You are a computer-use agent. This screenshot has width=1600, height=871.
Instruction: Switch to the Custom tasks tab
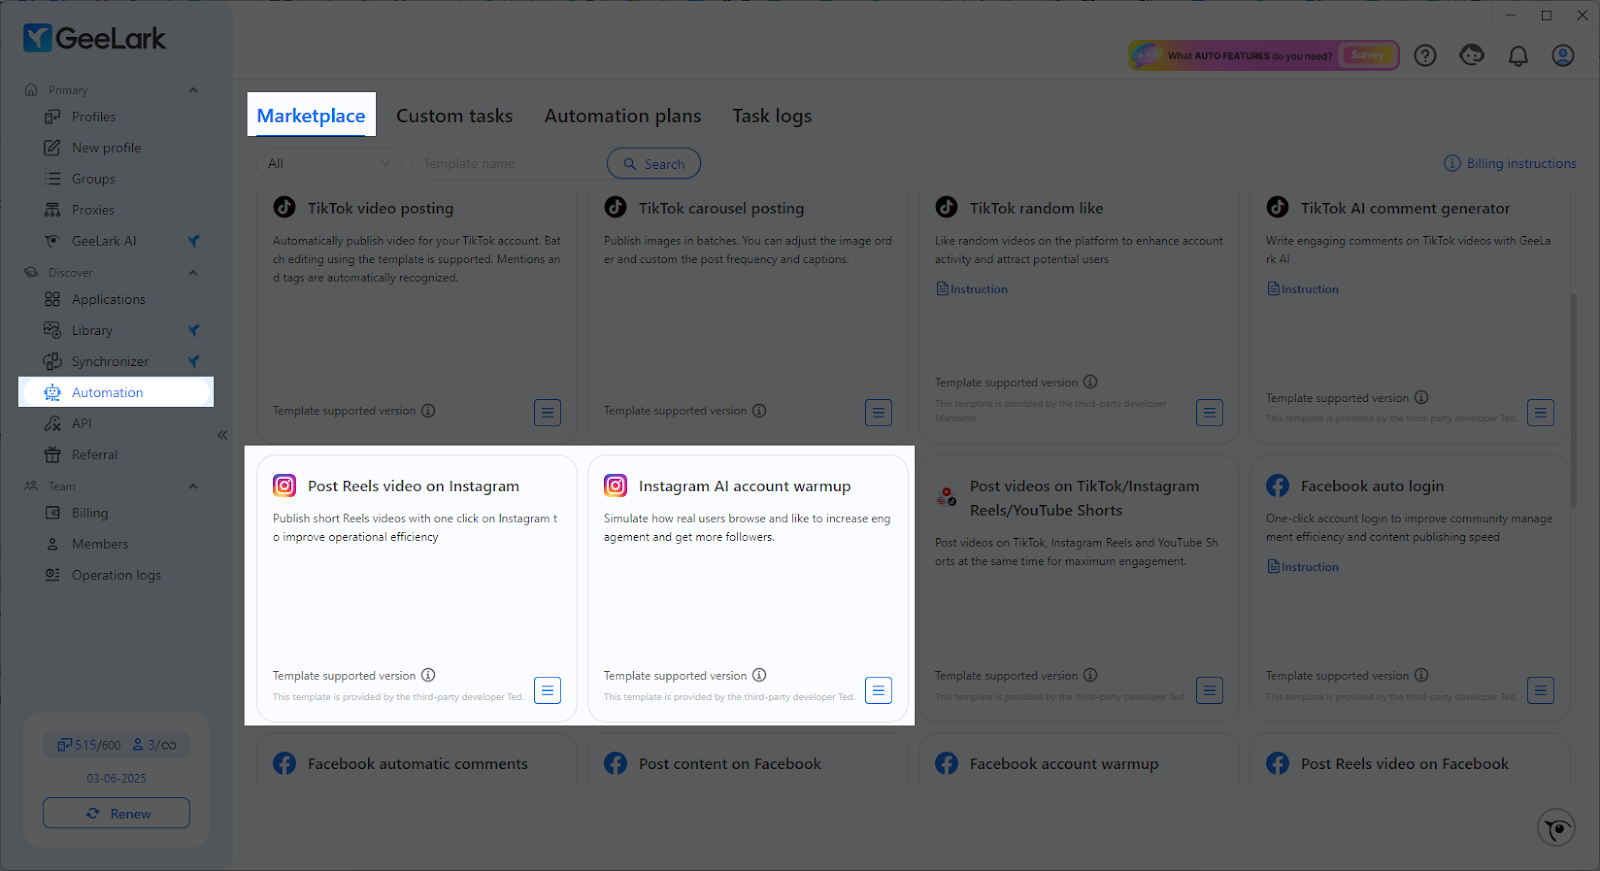454,116
